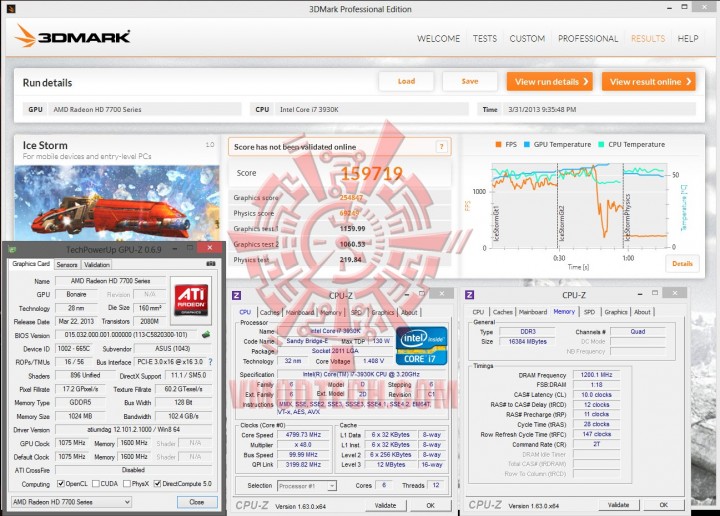The height and width of the screenshot is (516, 720).
Task: Toggle the CUDA checkbox in GPU-Z
Action: click(96, 483)
